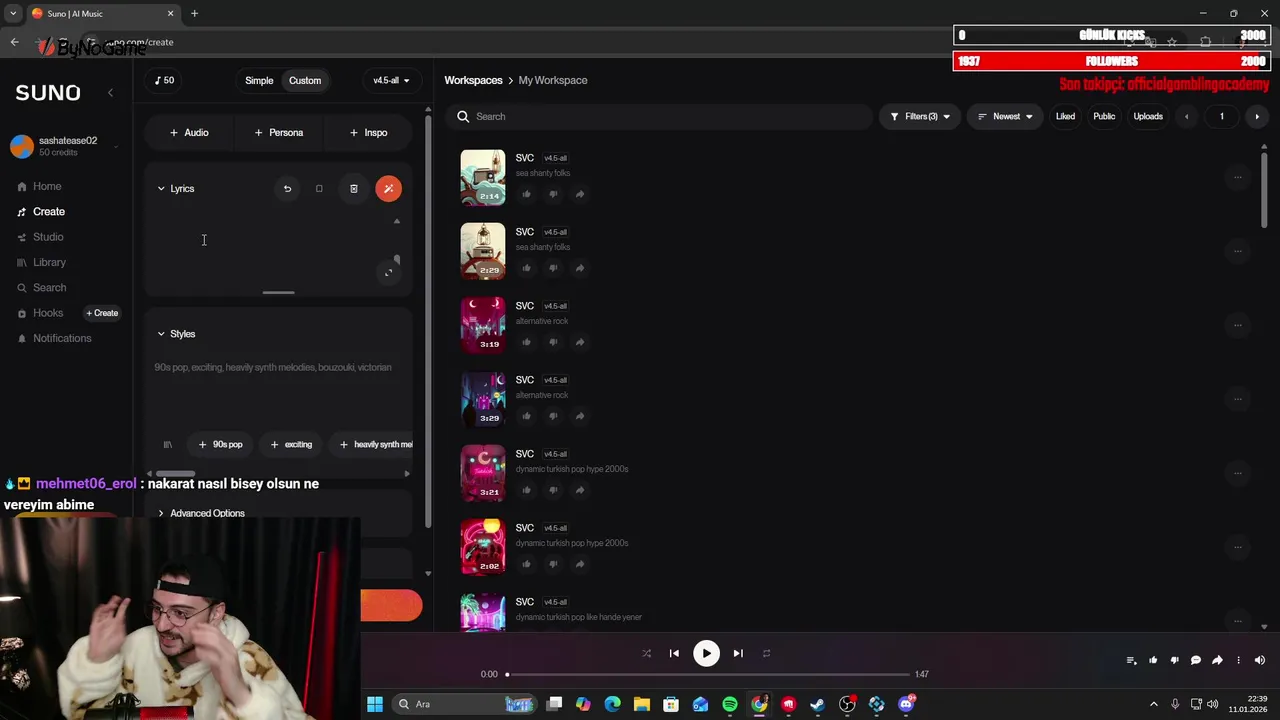This screenshot has width=1280, height=720.
Task: Click thumbs up in the bottom player bar
Action: (x=1153, y=660)
